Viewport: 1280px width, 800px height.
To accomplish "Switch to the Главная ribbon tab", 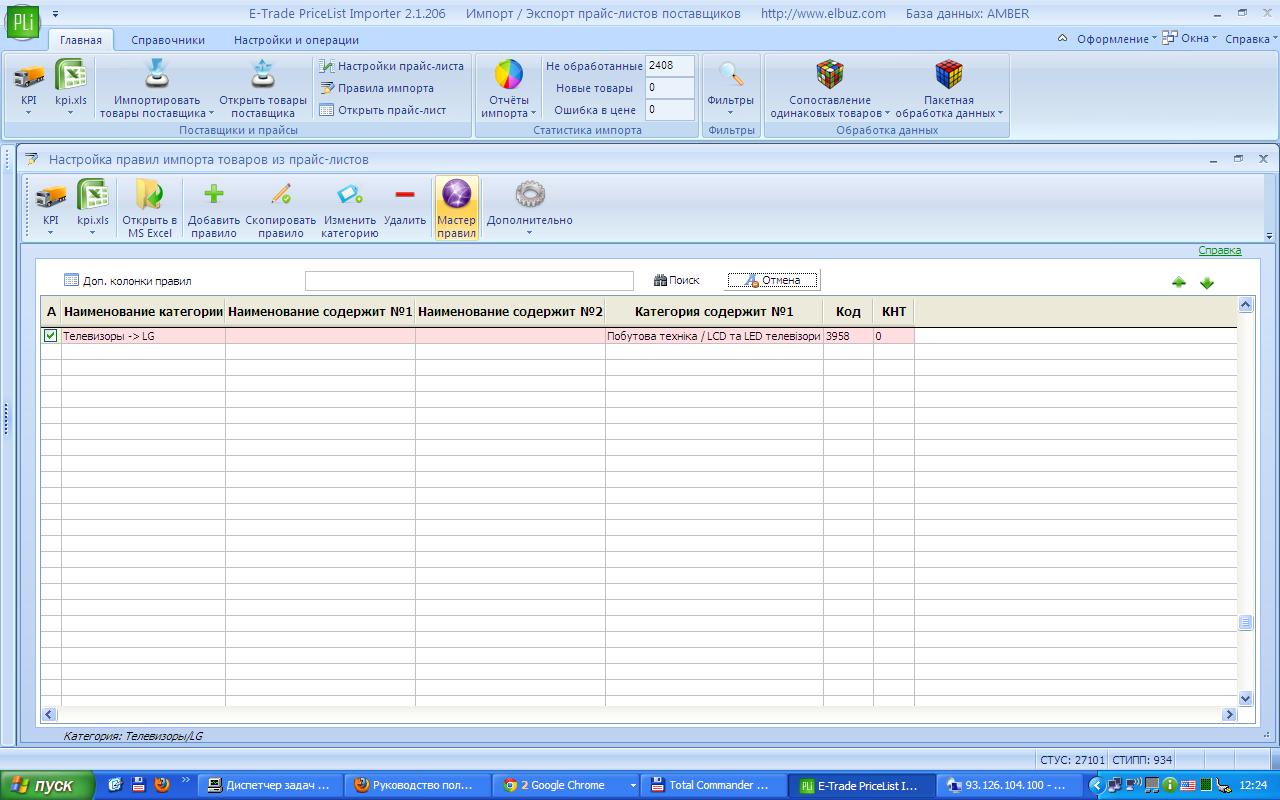I will coord(81,40).
